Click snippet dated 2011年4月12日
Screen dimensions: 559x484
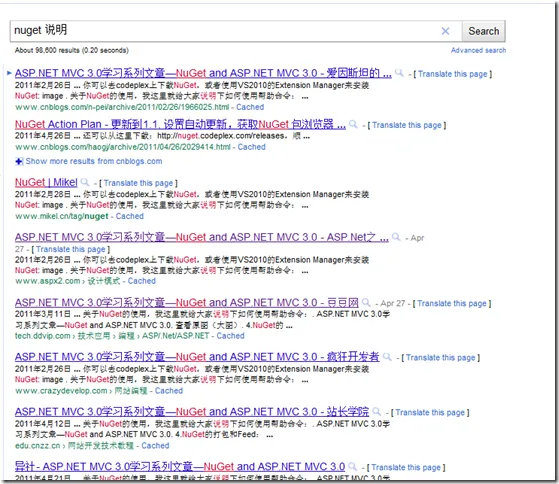point(202,429)
